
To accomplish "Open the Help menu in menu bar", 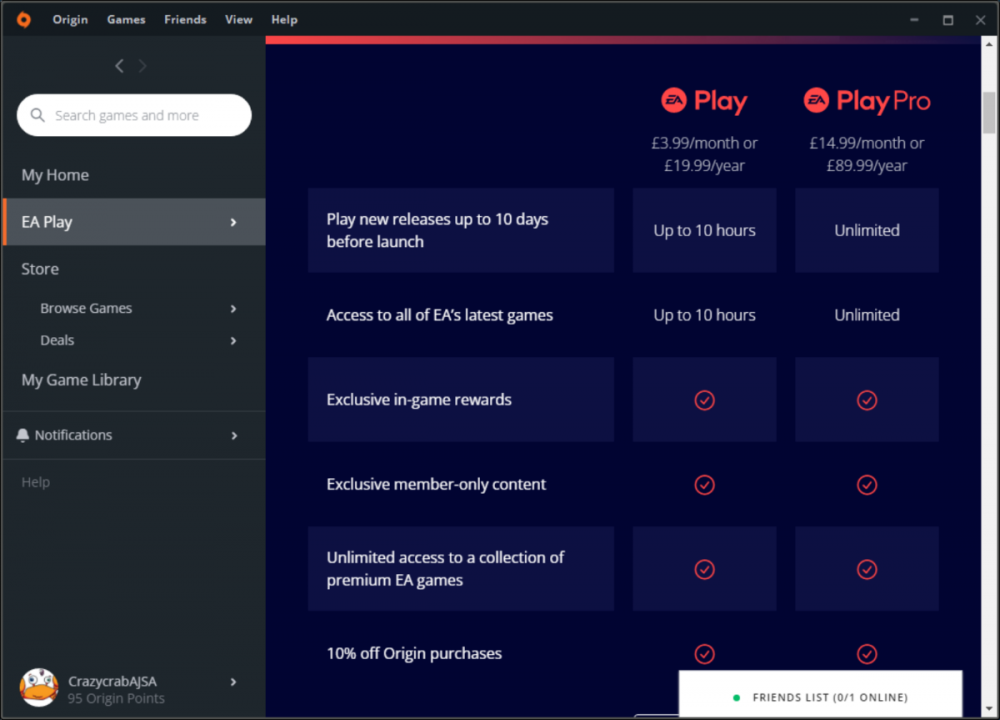I will (x=284, y=20).
